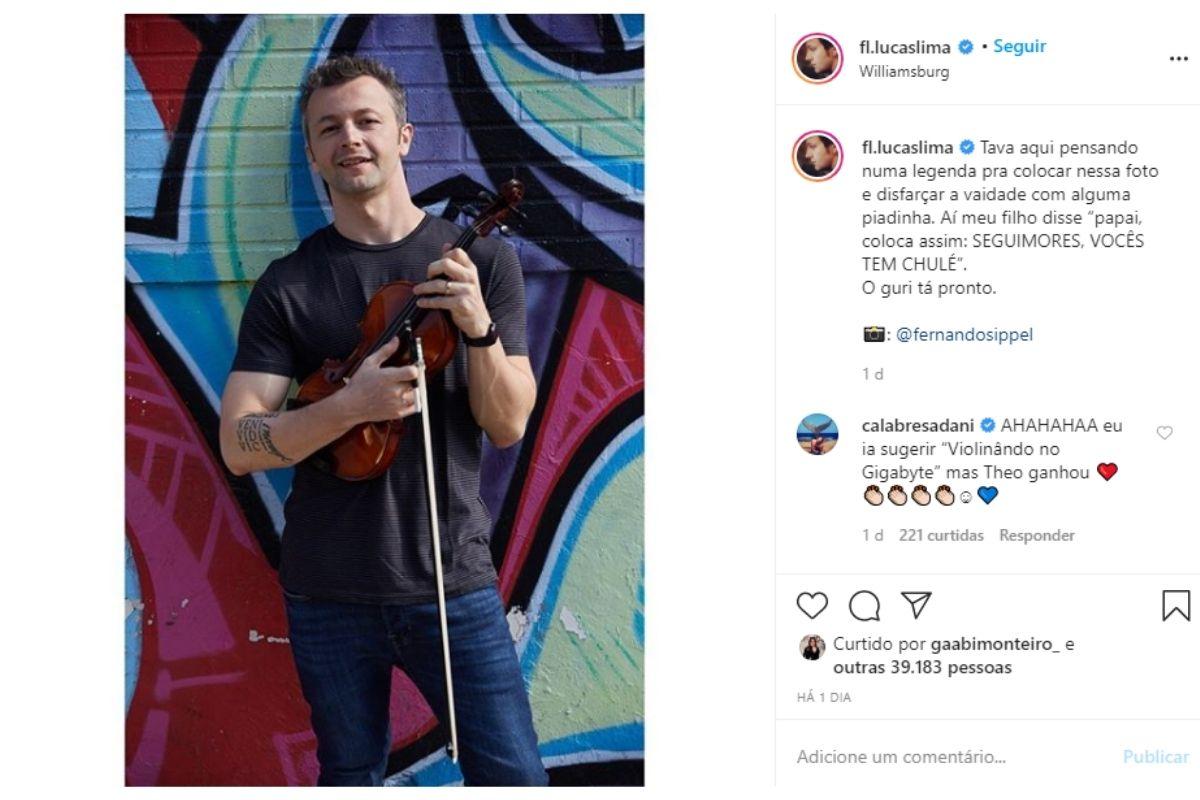View the 221 curtidas on comment

click(941, 535)
